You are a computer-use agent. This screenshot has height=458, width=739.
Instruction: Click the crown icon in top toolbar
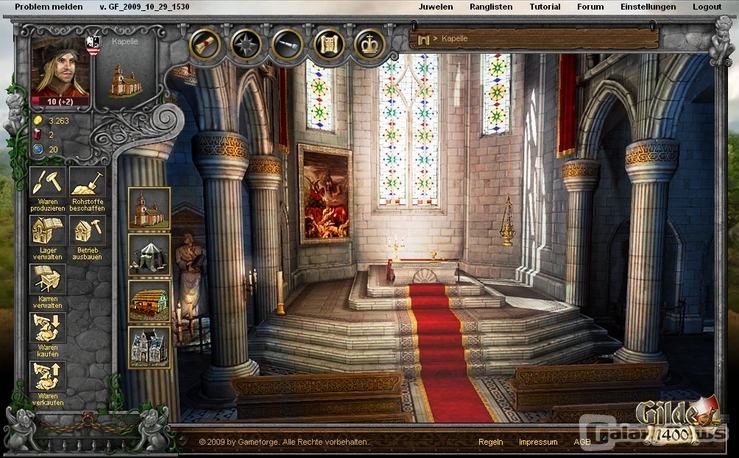click(x=369, y=44)
